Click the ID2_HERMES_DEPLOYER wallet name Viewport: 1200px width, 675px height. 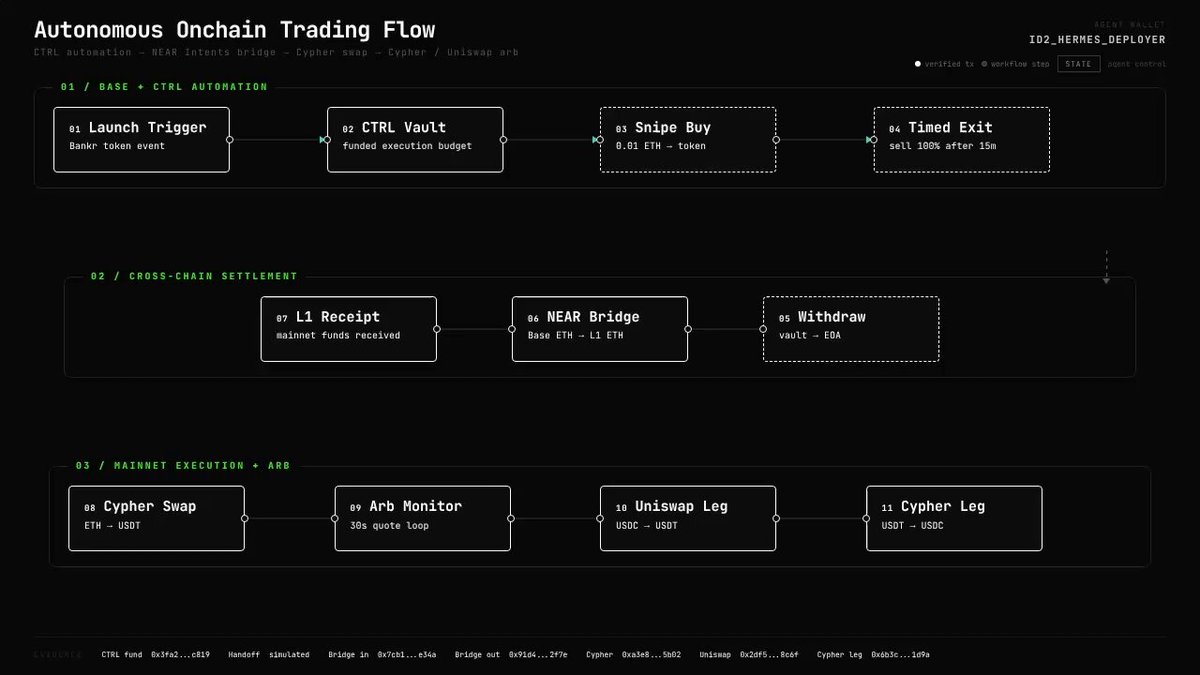pyautogui.click(x=1098, y=40)
